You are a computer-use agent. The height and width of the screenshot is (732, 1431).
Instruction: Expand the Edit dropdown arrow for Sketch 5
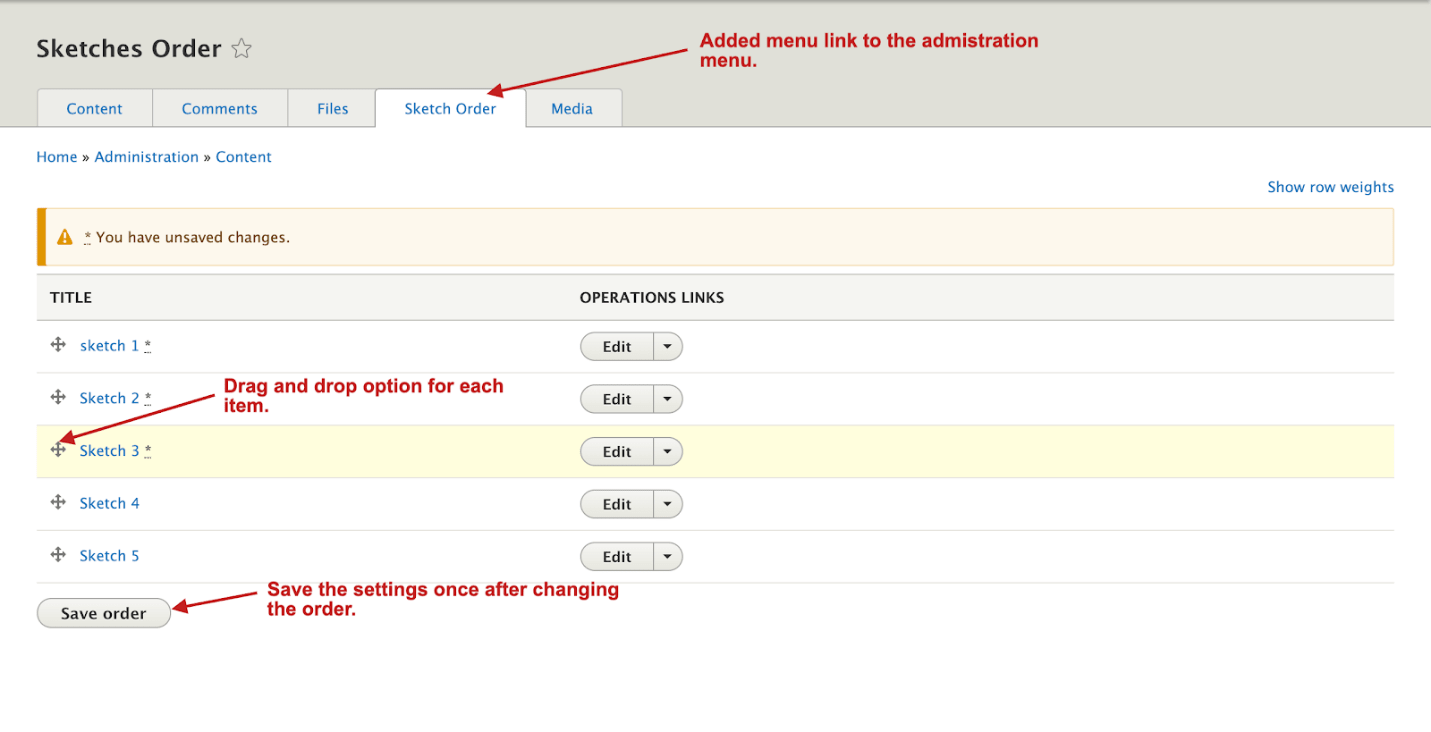coord(668,556)
